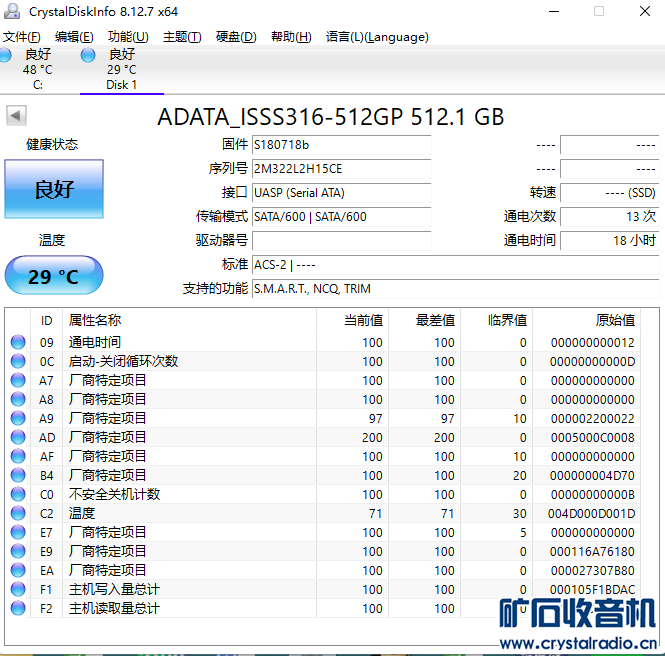Viewport: 665px width, 656px height.
Task: Click the 29 °C temperature button
Action: [x=54, y=276]
